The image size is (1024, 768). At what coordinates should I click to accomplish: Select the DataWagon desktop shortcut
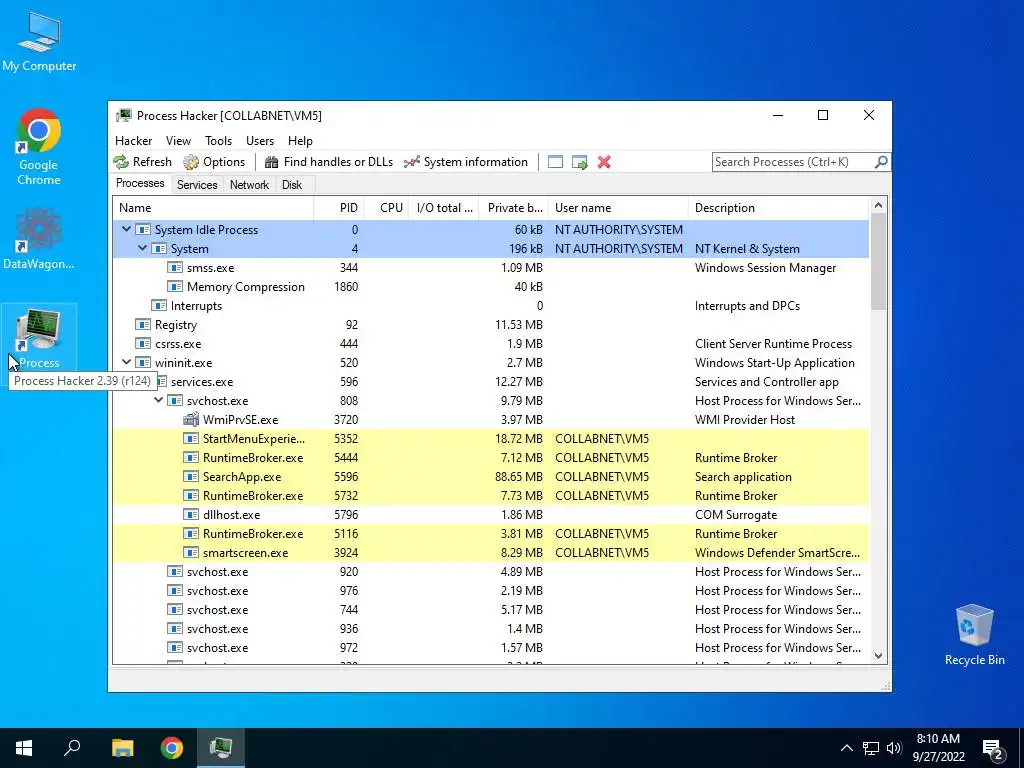39,239
